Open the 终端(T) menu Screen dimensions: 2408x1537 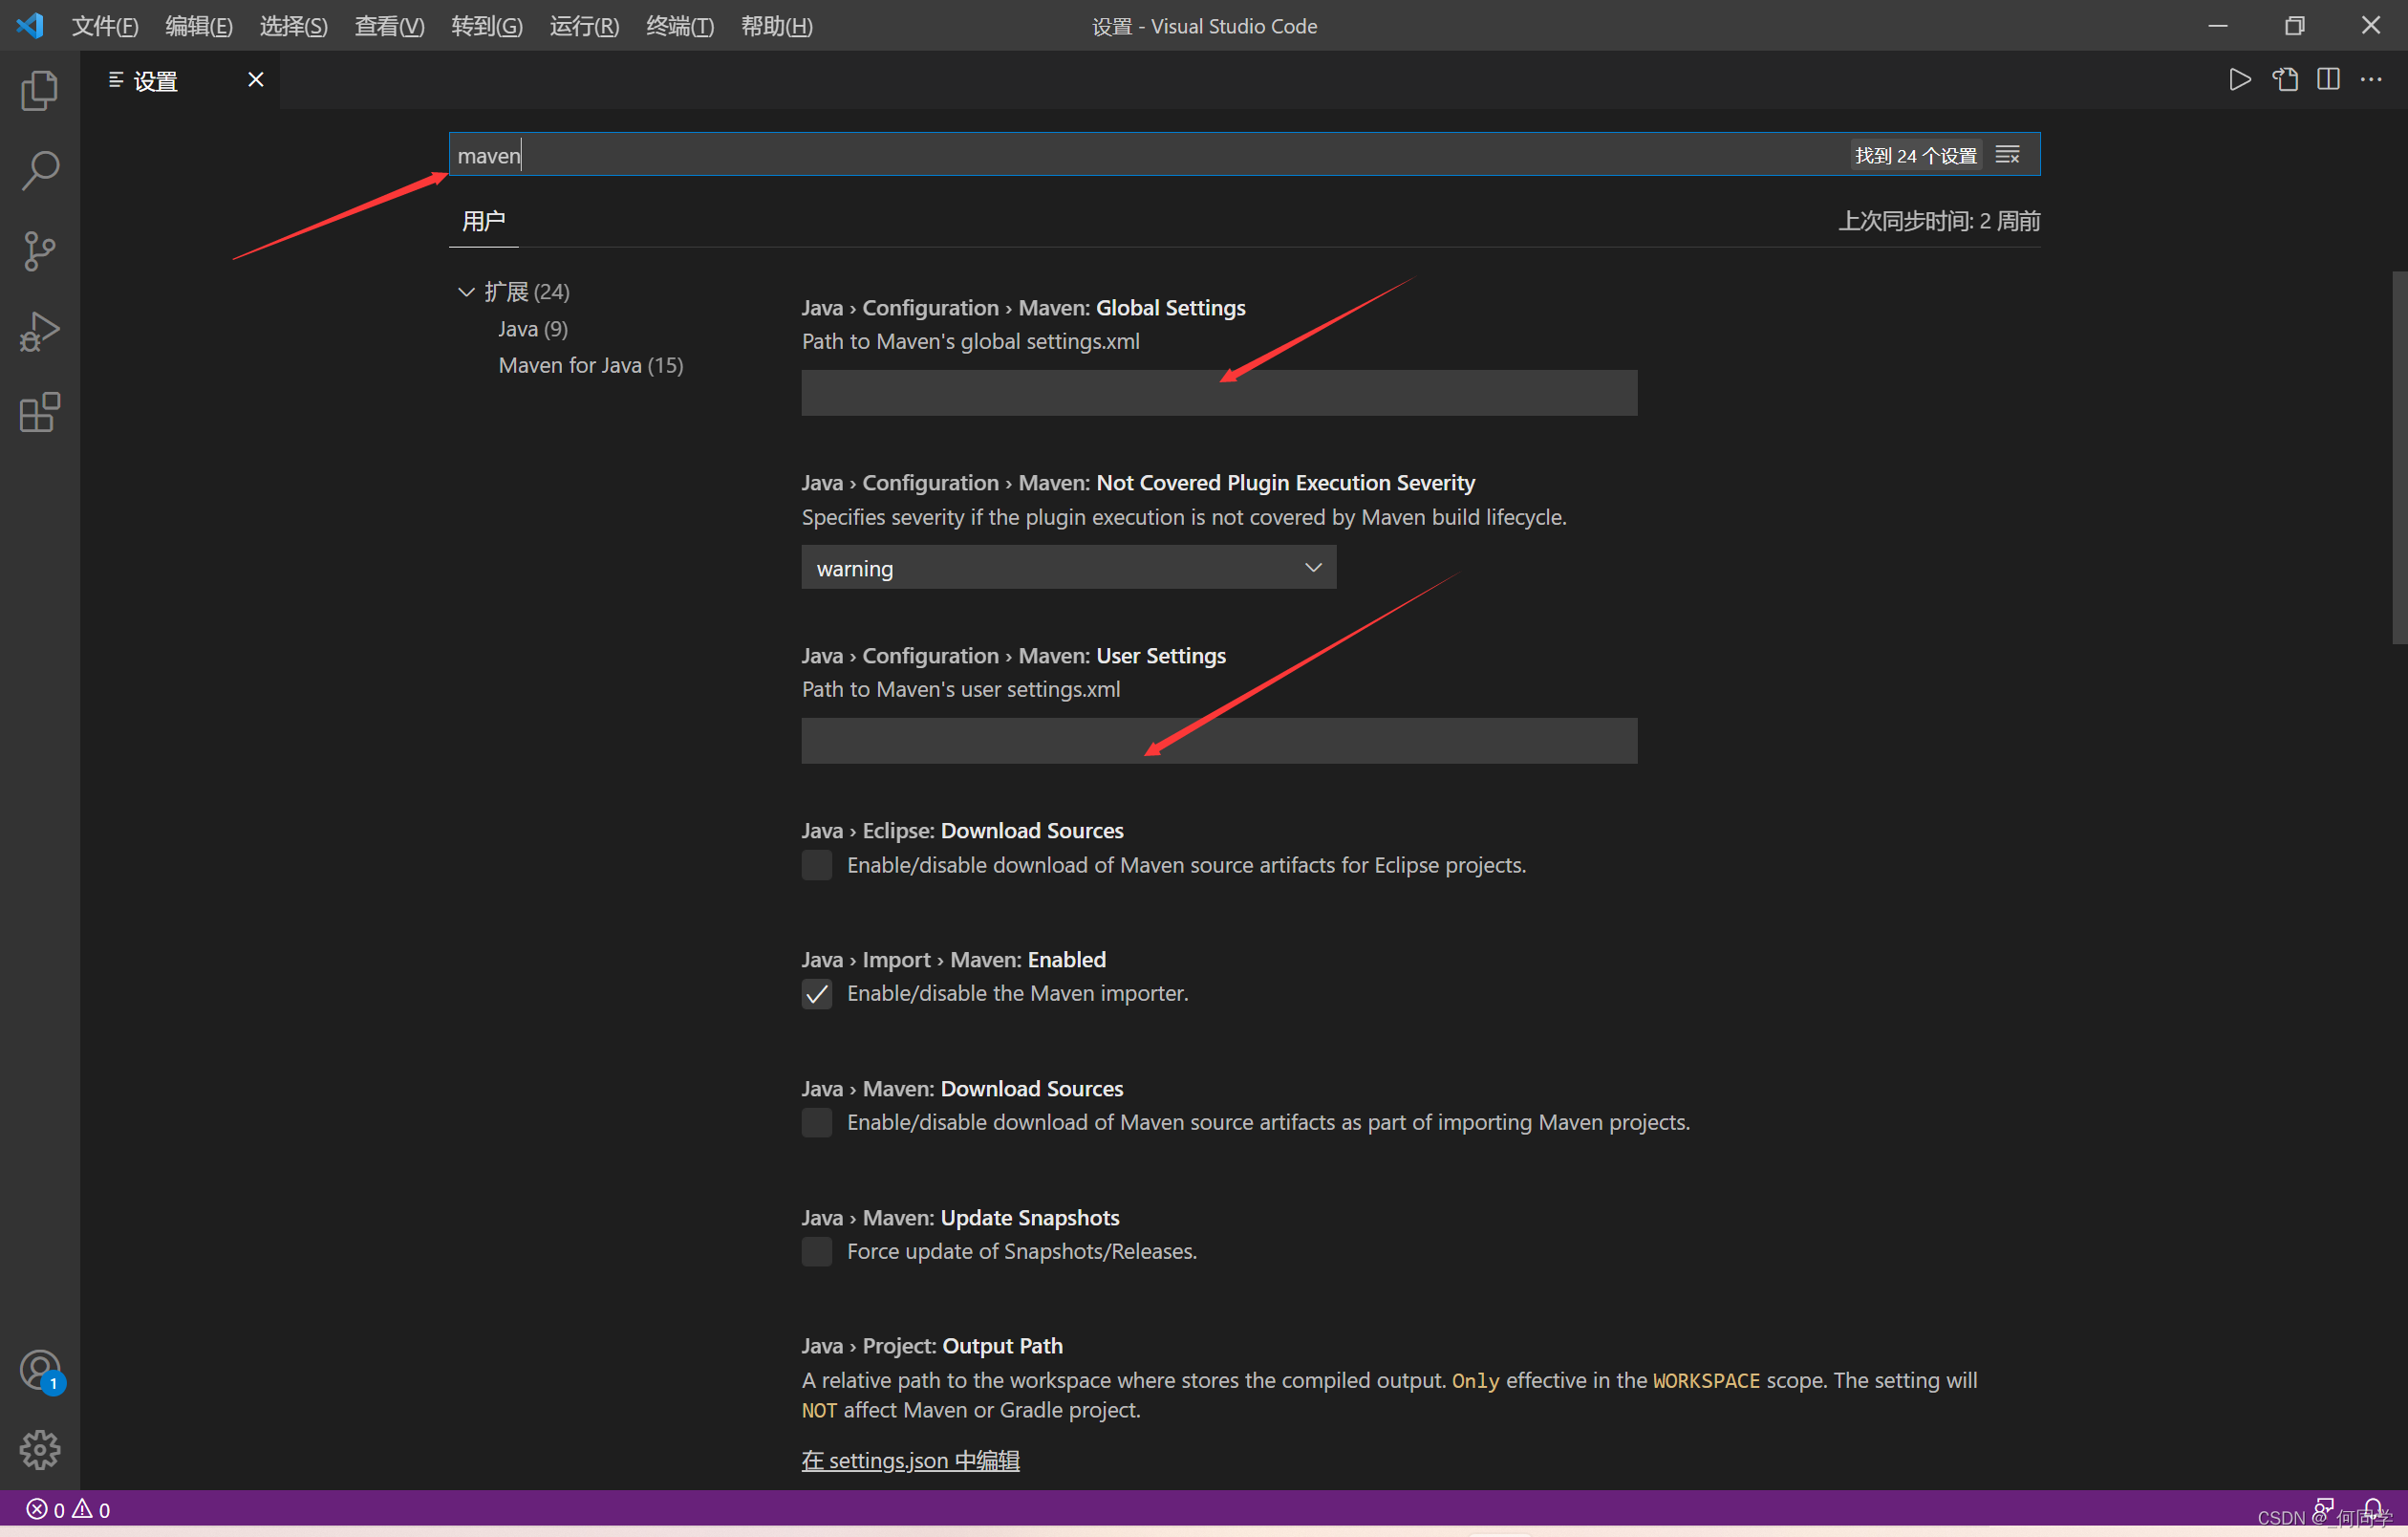tap(679, 26)
